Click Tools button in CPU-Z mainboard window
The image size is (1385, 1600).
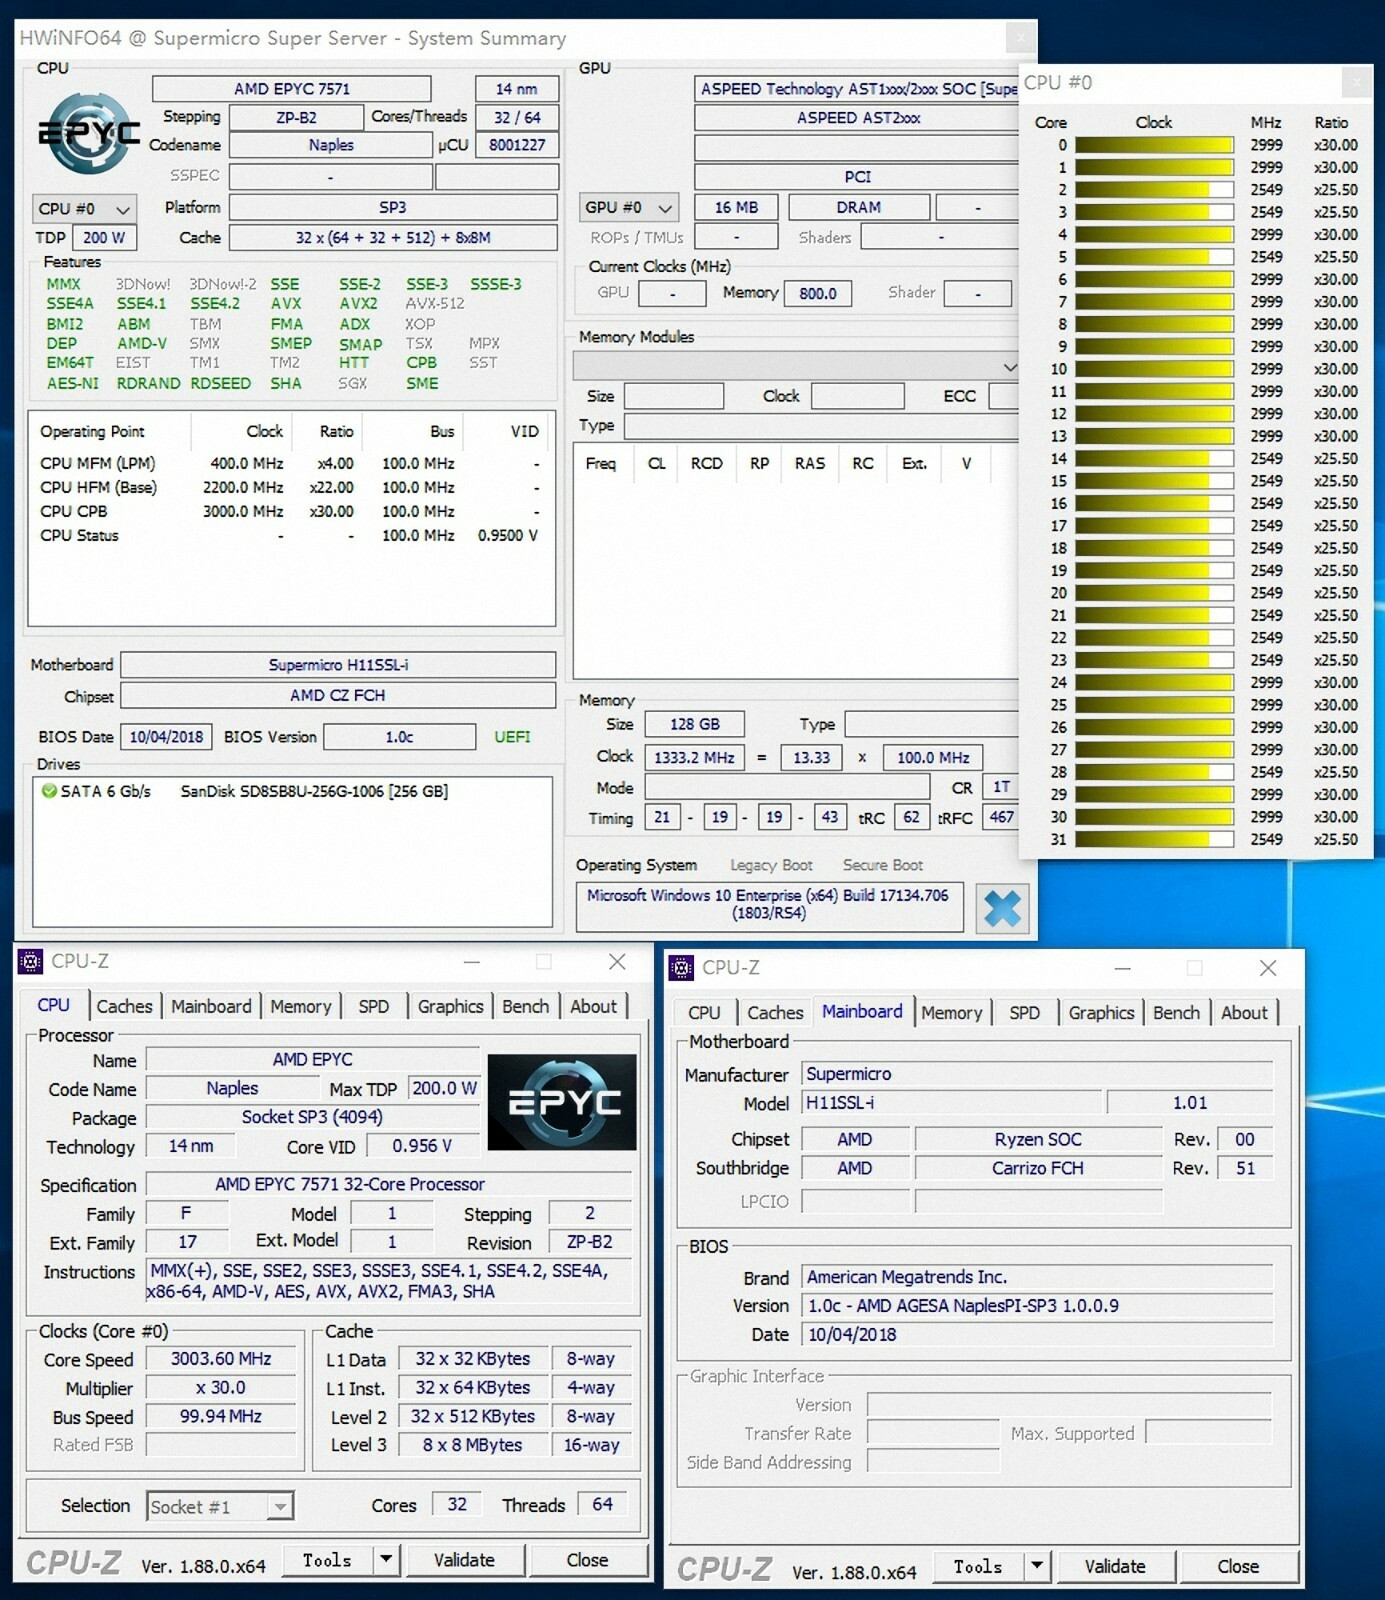[978, 1565]
